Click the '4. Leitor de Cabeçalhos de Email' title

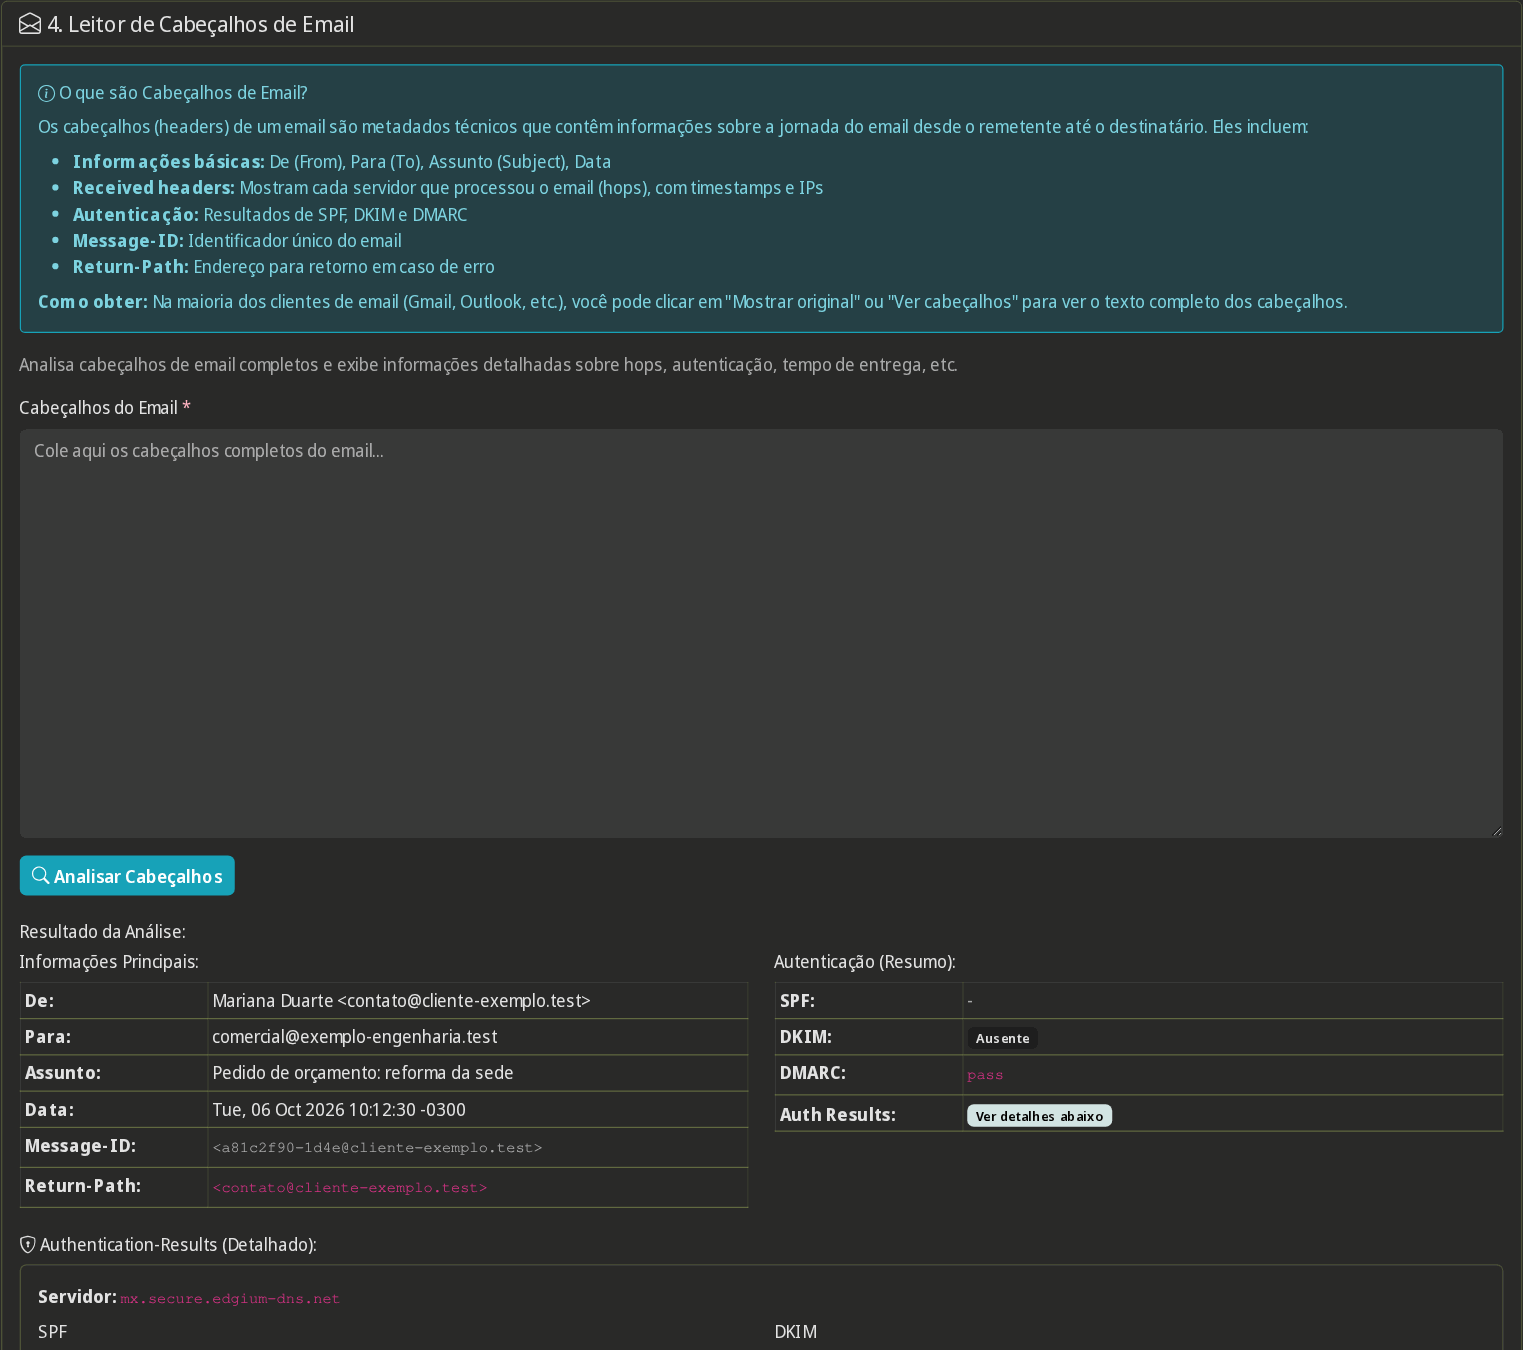[x=201, y=24]
